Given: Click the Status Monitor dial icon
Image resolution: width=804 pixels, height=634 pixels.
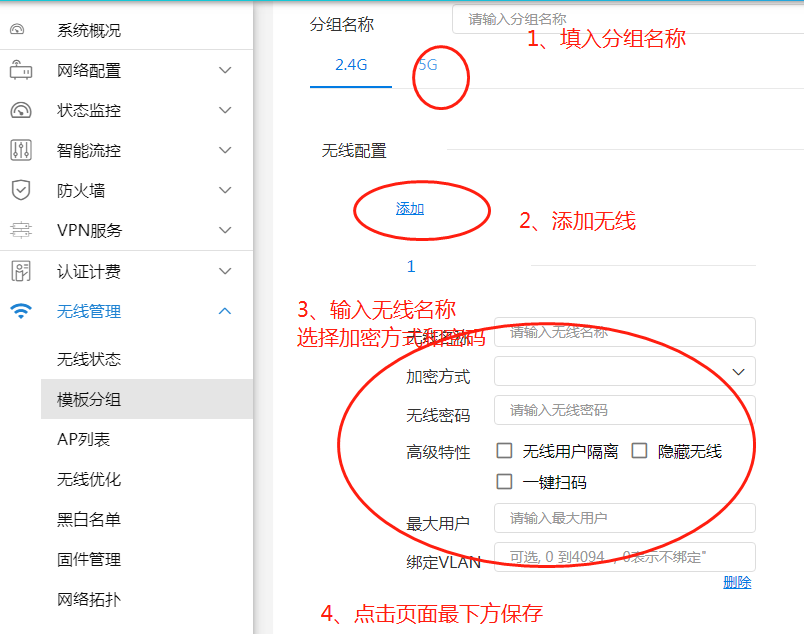Looking at the screenshot, I should (20, 110).
